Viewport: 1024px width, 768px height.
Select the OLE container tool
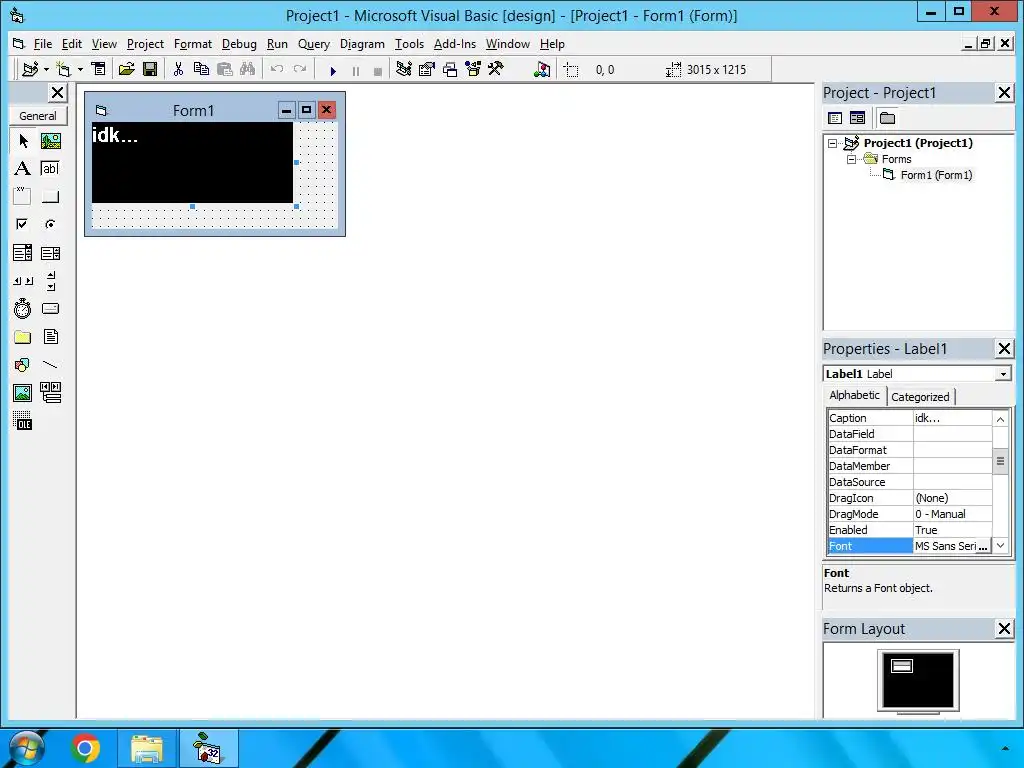tap(23, 421)
